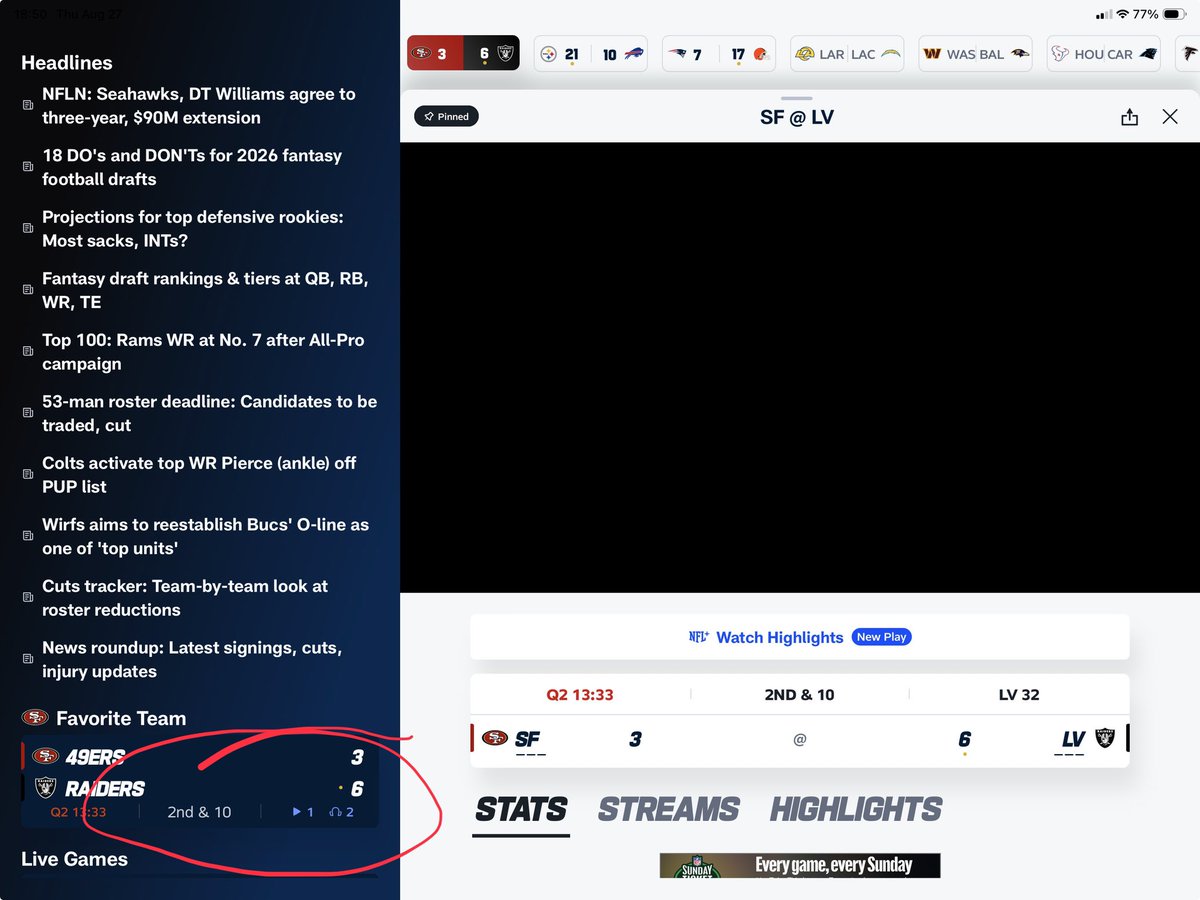1200x900 pixels.
Task: Tap the Live Games section heading
Action: click(x=74, y=859)
